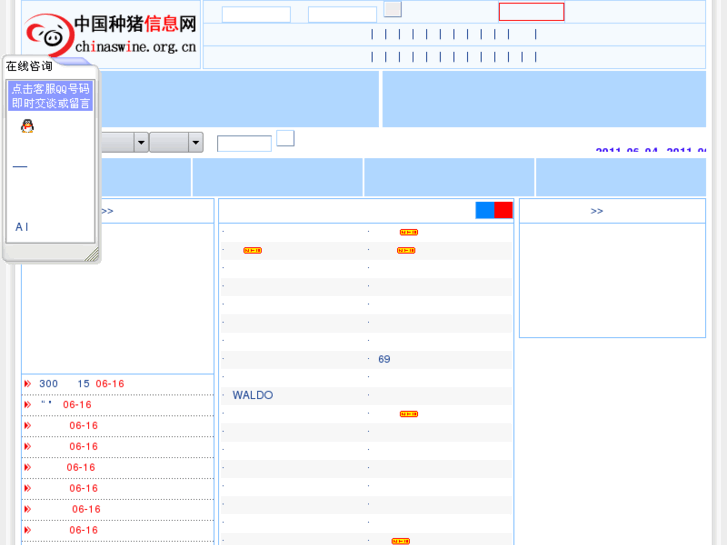The image size is (727, 545).
Task: Focus the search input beside the dropdowns
Action: (244, 143)
